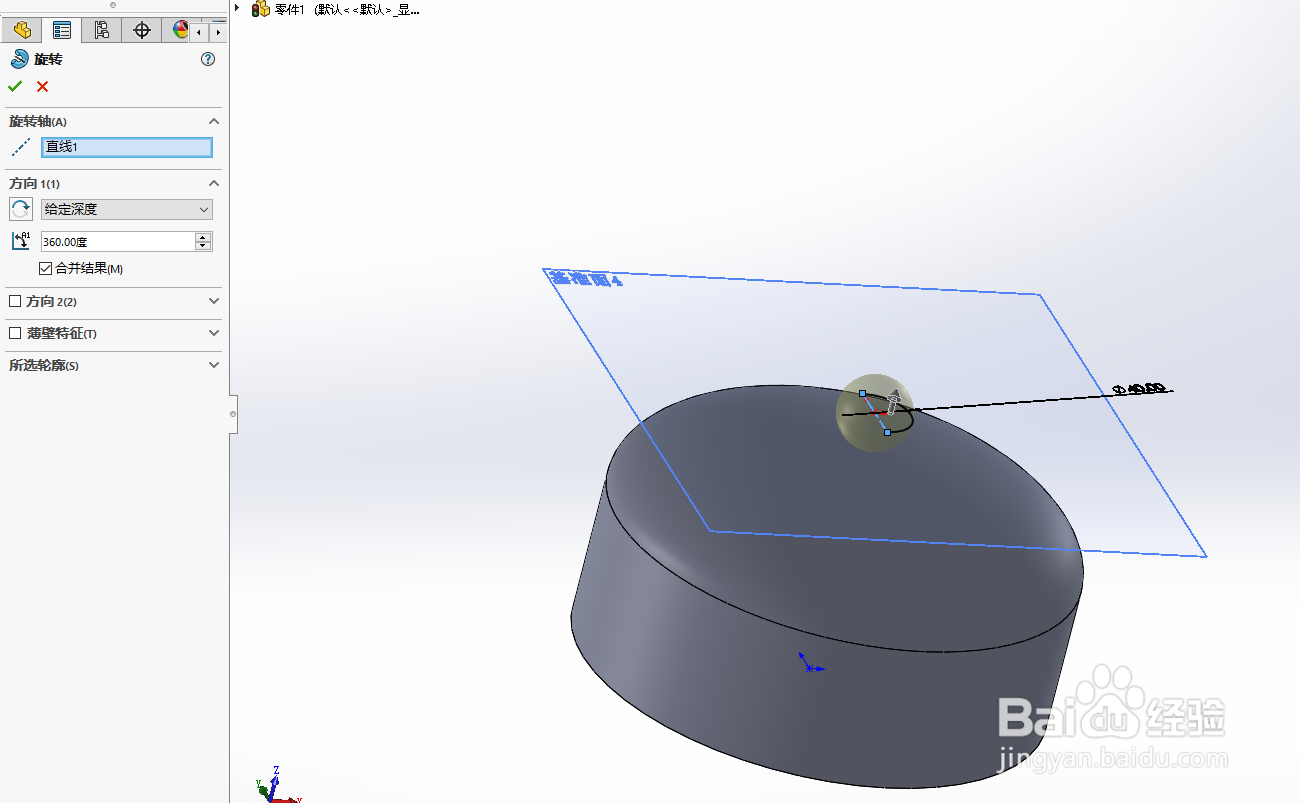Select the PropertyManager tab
Screen dimensions: 1300x803
click(61, 30)
